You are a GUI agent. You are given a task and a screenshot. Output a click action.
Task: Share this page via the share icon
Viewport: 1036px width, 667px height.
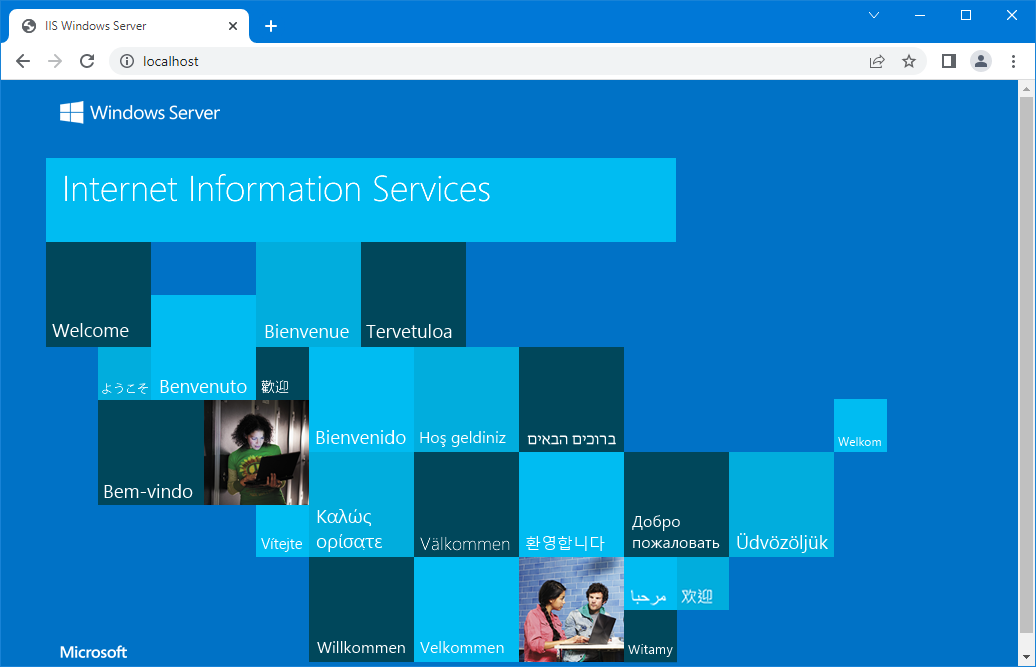click(x=877, y=61)
